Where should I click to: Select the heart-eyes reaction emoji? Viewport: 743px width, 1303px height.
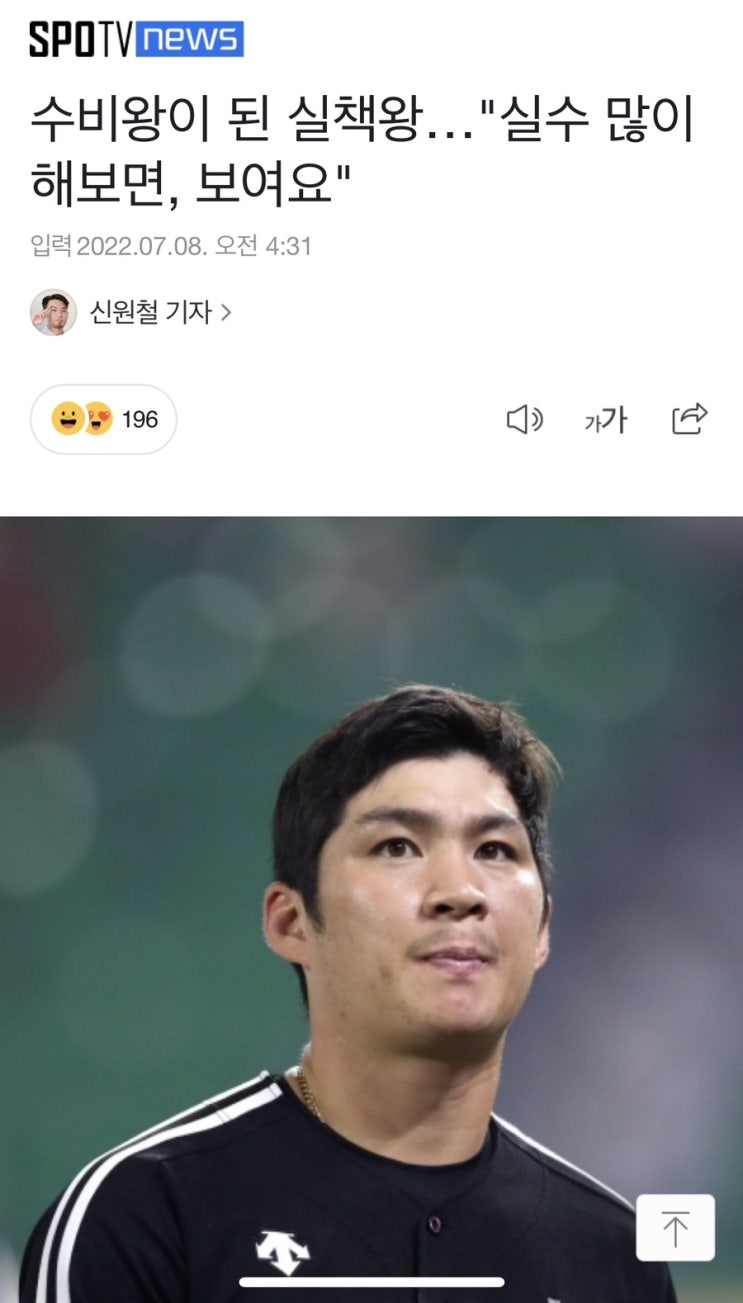point(97,420)
